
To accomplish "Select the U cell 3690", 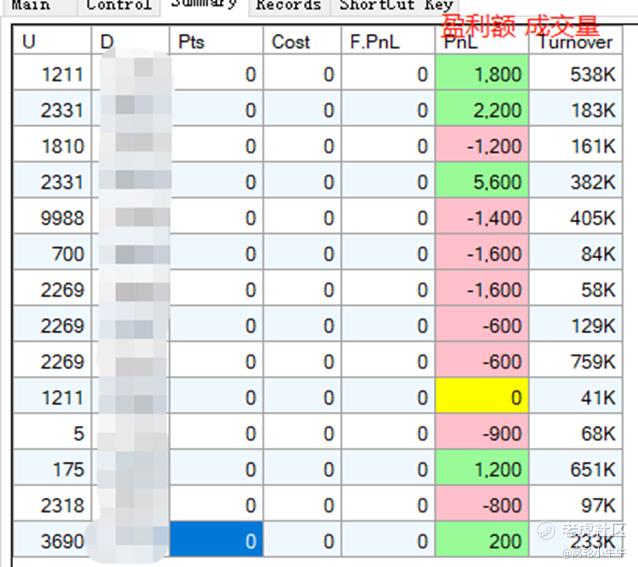I will pos(52,539).
